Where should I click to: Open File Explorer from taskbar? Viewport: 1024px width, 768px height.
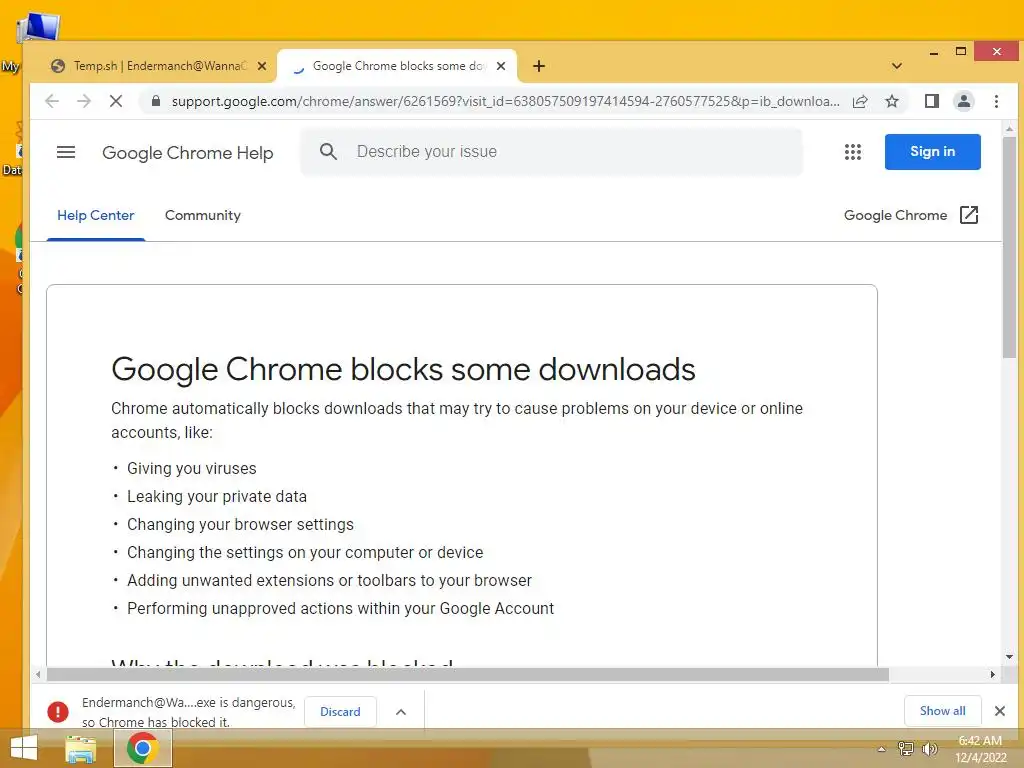coord(81,749)
